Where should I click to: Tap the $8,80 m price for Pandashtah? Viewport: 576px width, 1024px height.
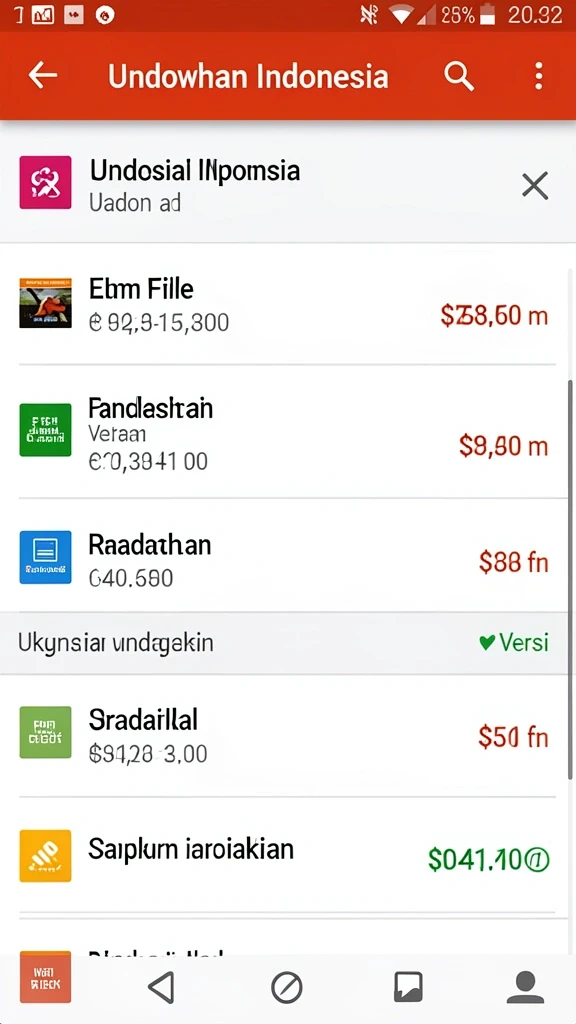pyautogui.click(x=504, y=446)
